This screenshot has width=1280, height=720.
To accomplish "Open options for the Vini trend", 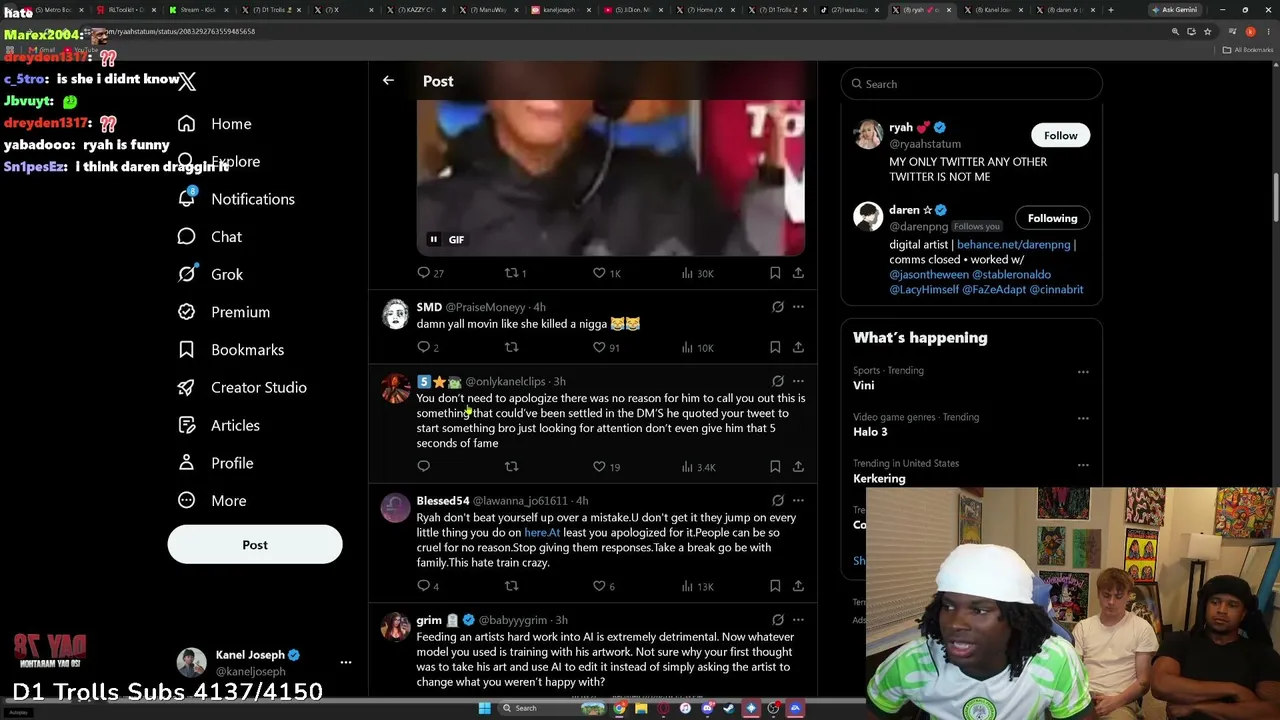I will [x=1083, y=372].
